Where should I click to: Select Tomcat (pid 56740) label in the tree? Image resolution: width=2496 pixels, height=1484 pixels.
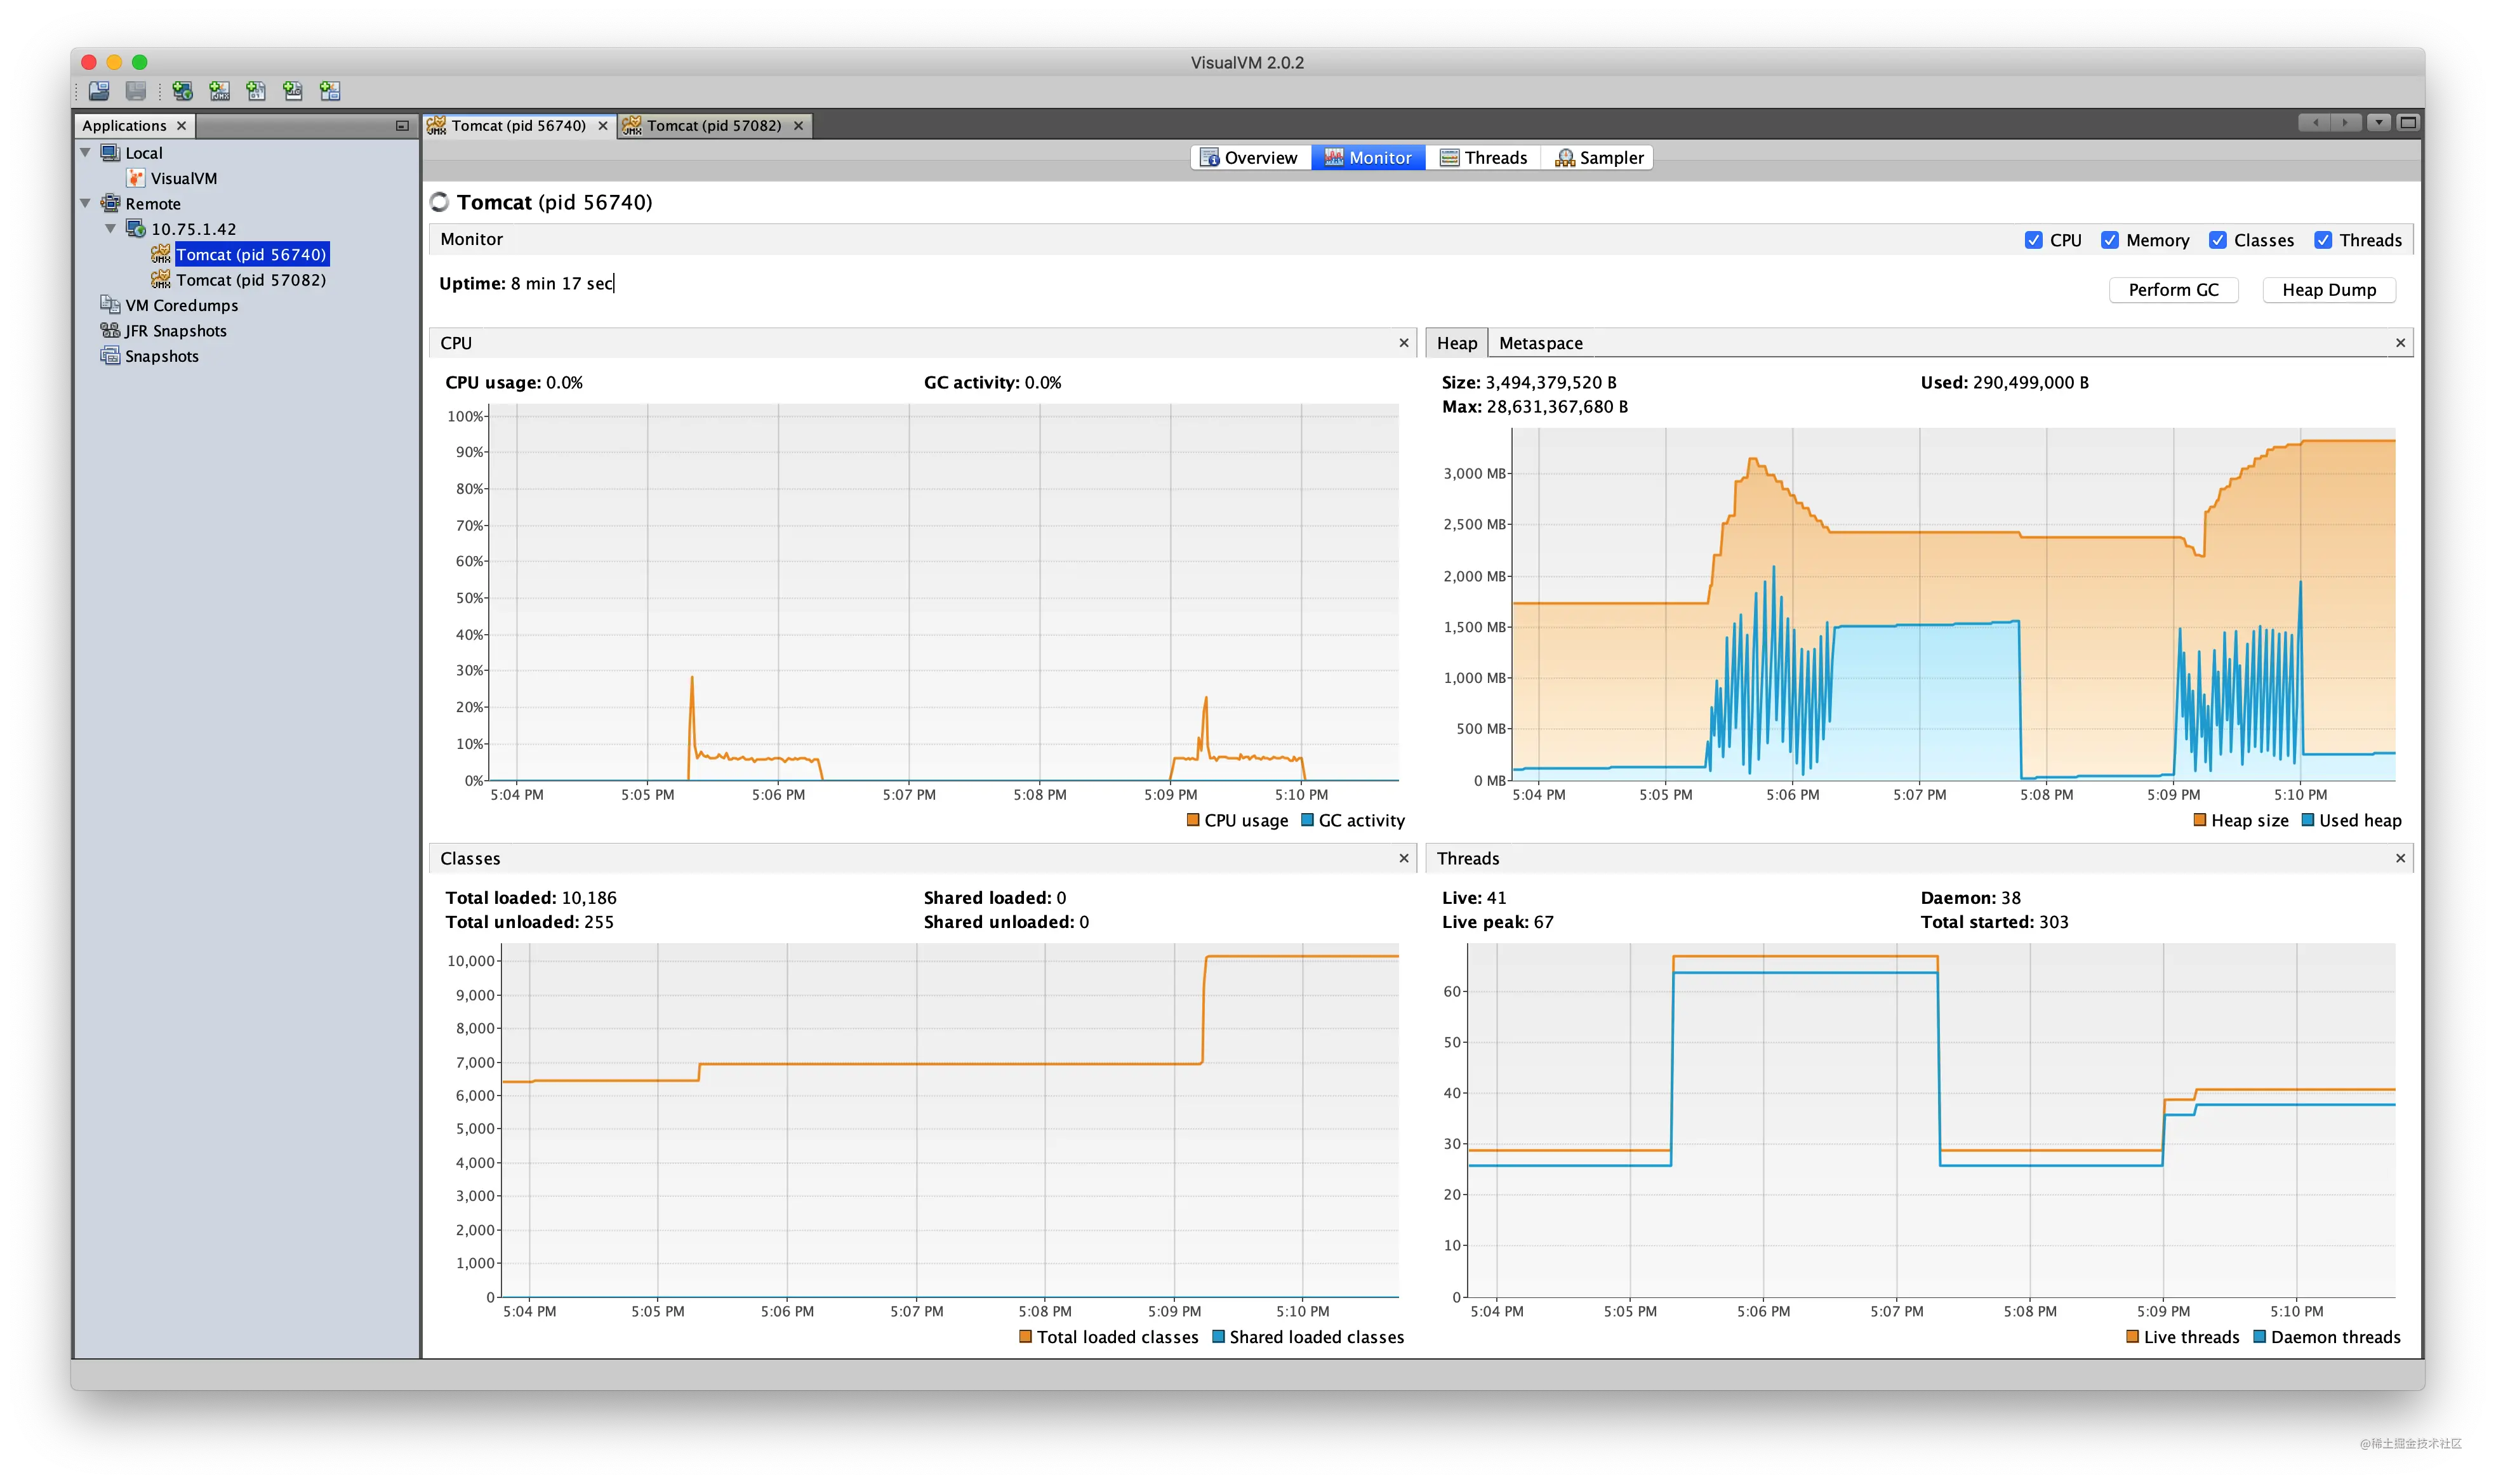coord(251,255)
